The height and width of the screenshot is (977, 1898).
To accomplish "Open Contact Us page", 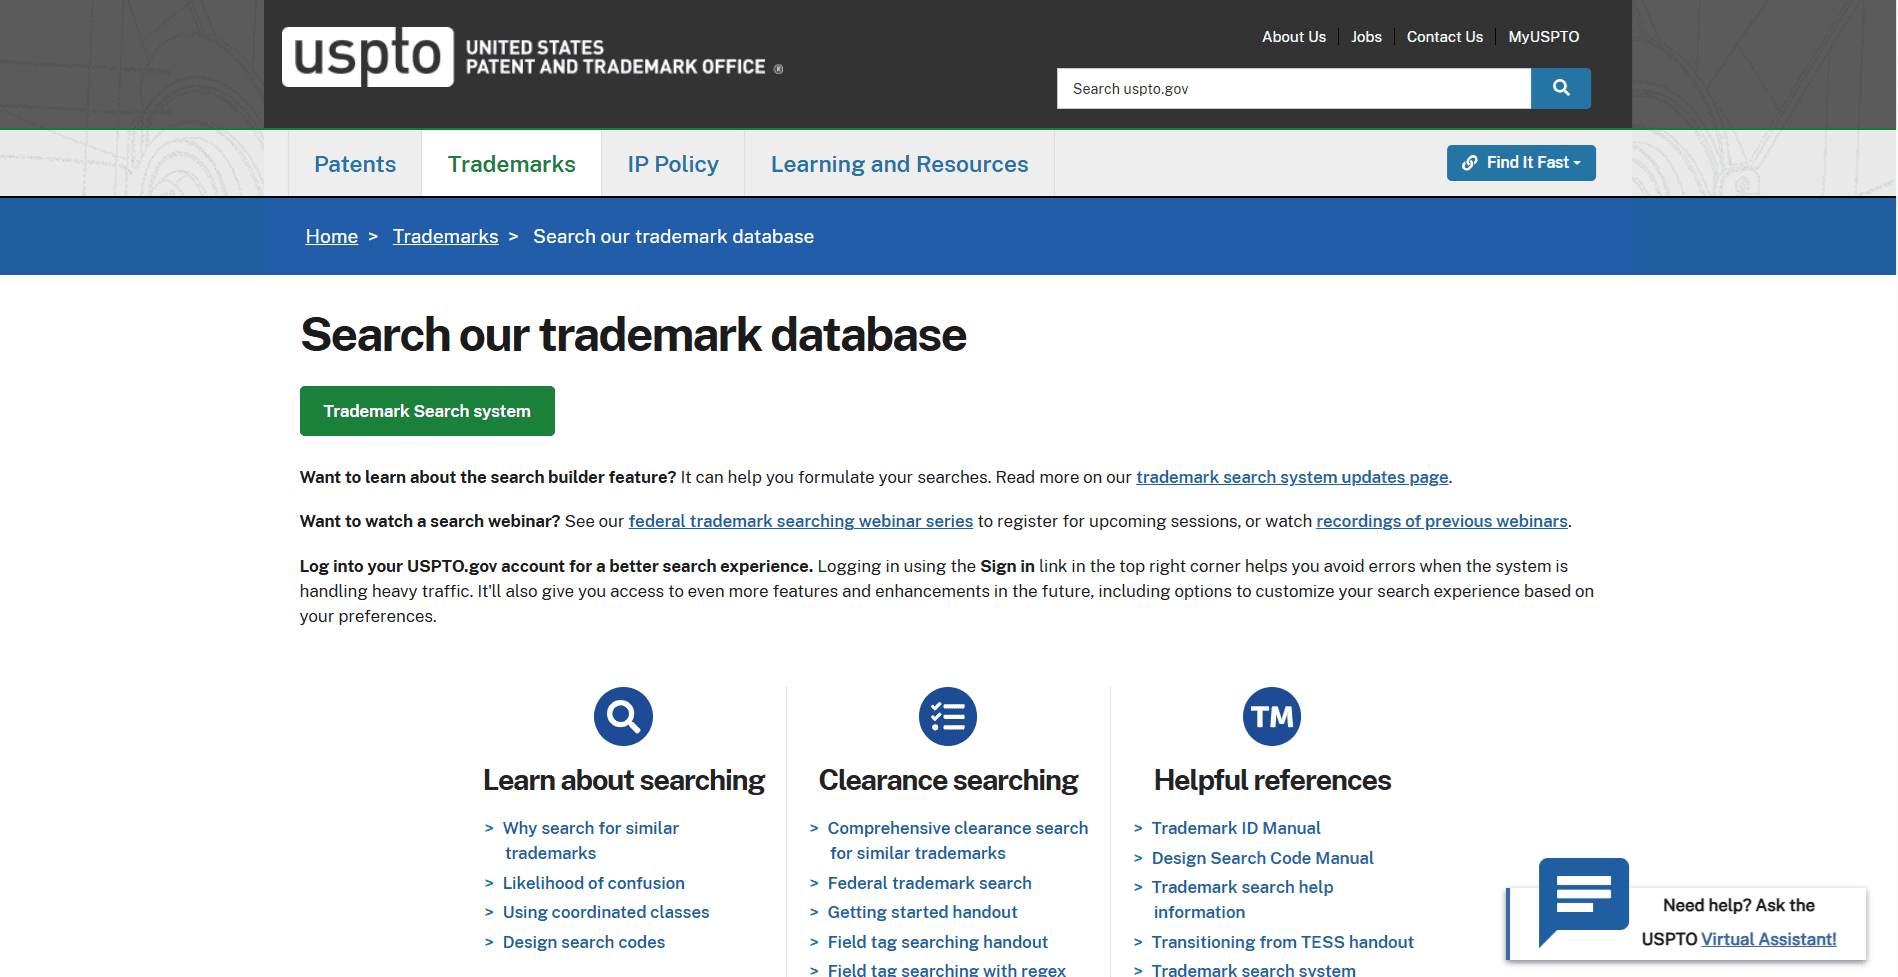I will pos(1445,37).
